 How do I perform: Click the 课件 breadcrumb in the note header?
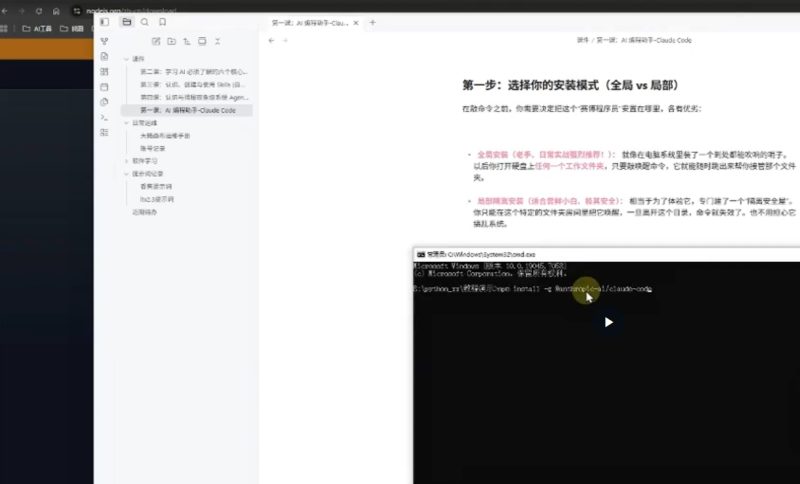click(583, 40)
